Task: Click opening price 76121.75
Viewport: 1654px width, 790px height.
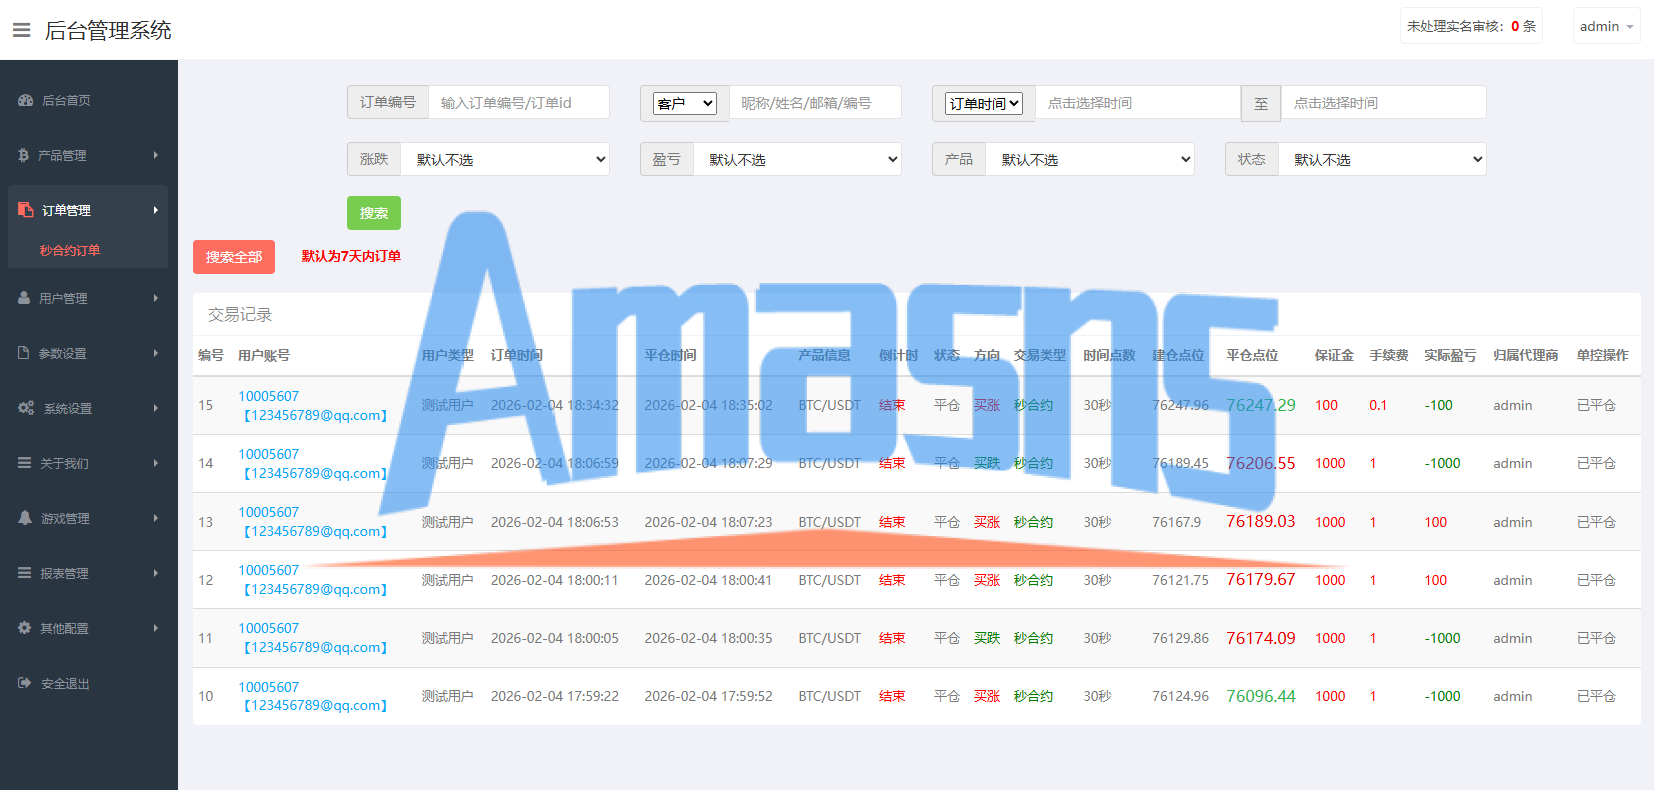Action: 1180,580
